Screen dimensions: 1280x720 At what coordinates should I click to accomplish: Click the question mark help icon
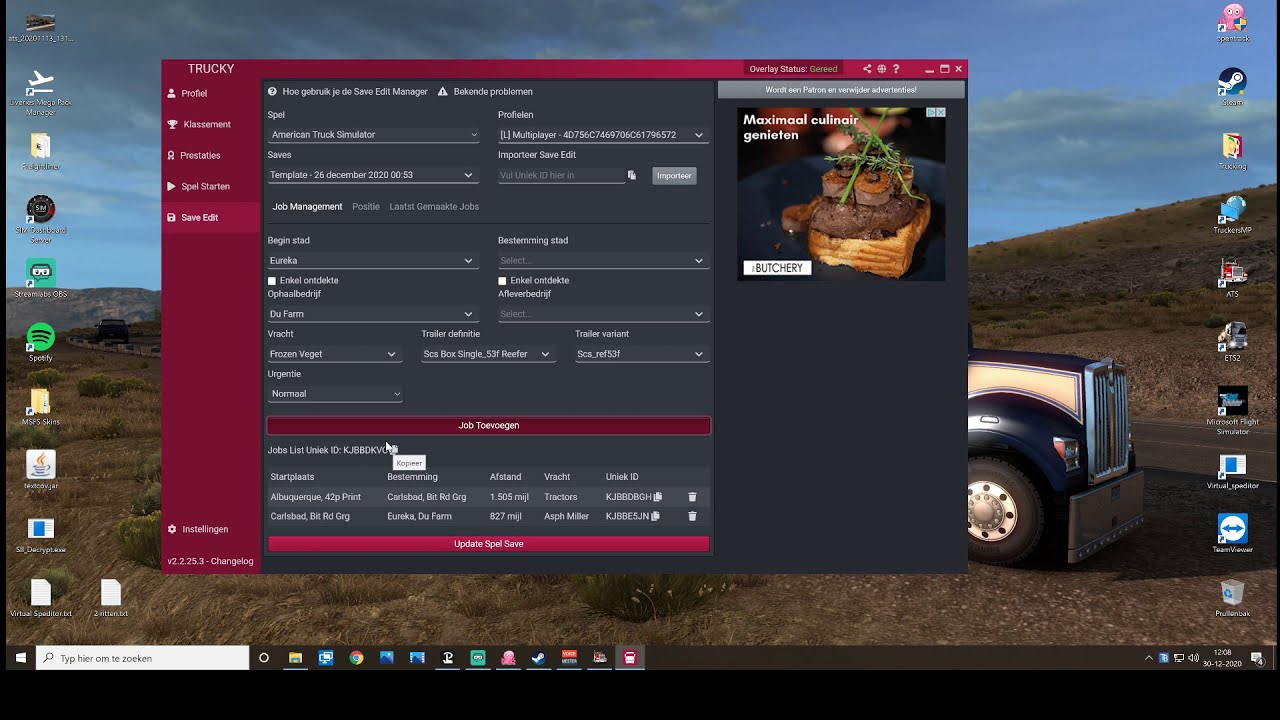click(896, 69)
